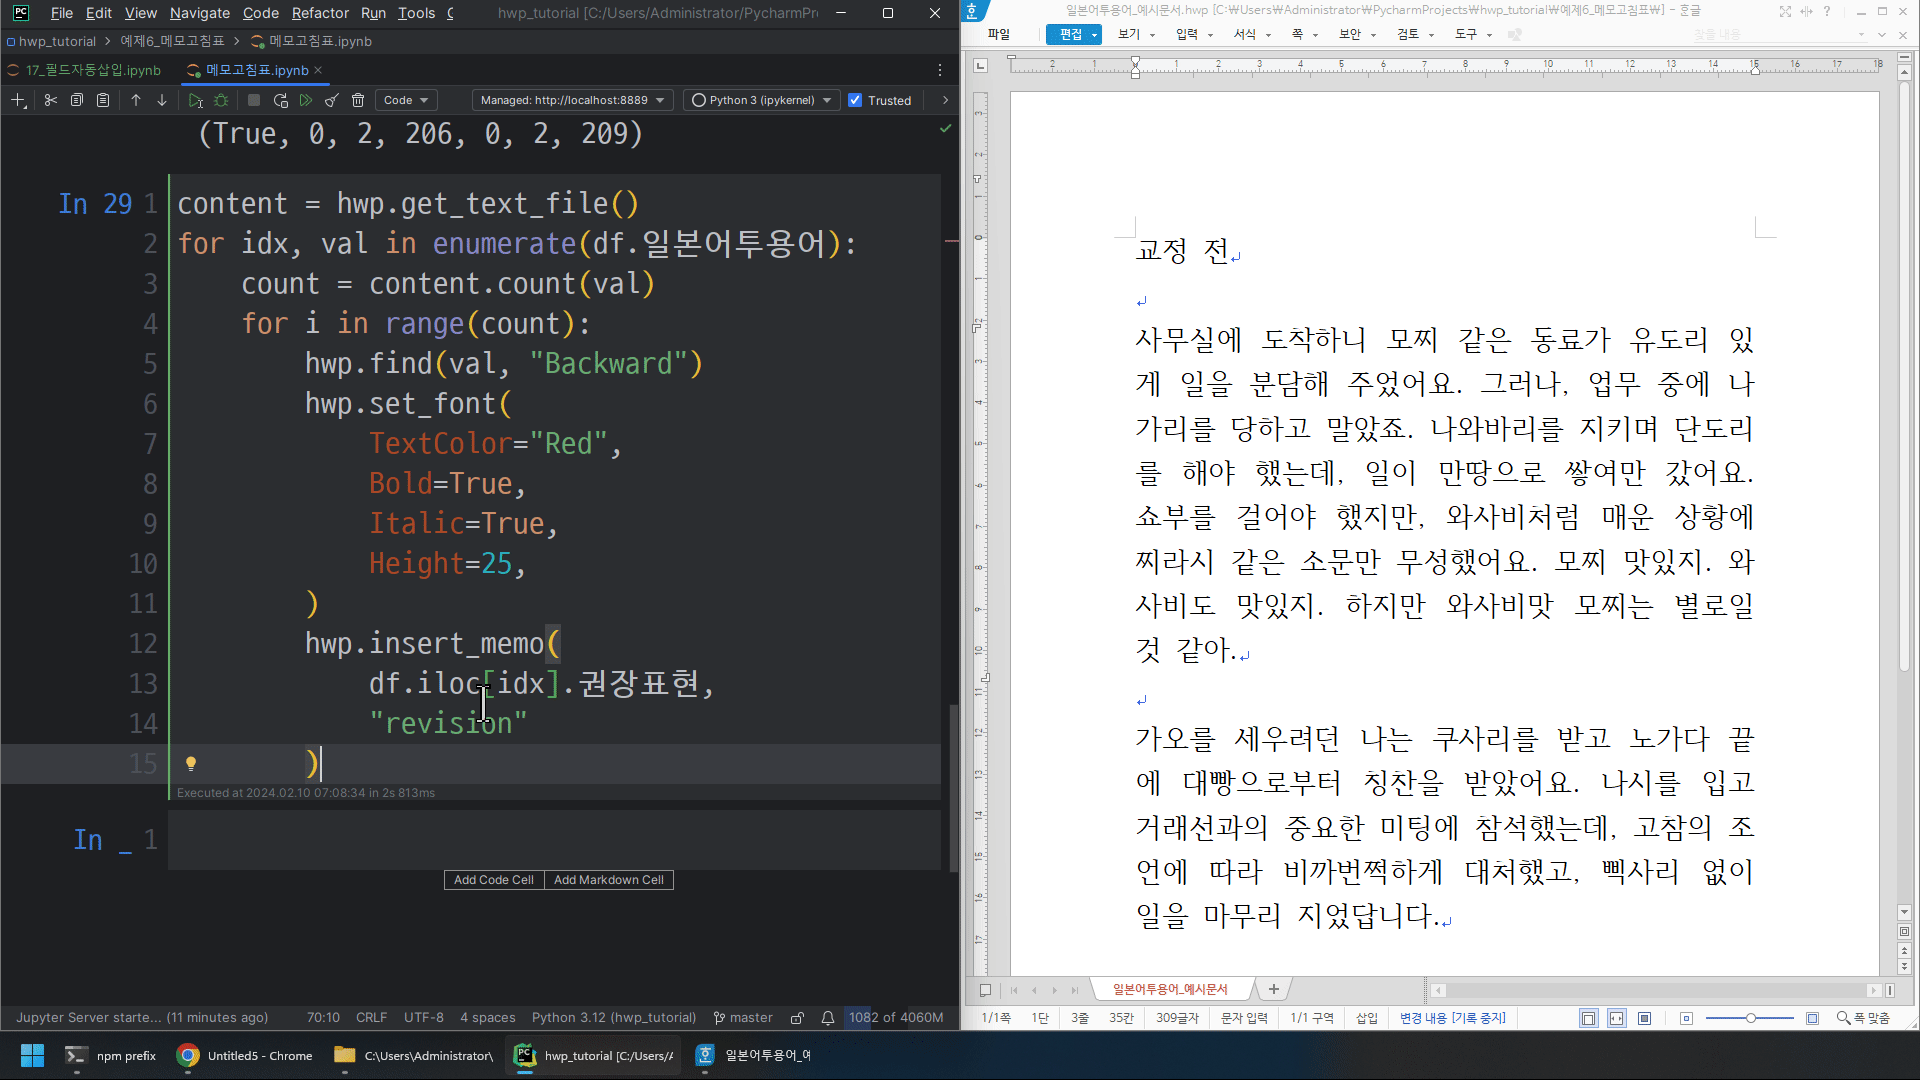This screenshot has height=1080, width=1920.
Task: Clear outputs with broom icon
Action: tap(332, 100)
